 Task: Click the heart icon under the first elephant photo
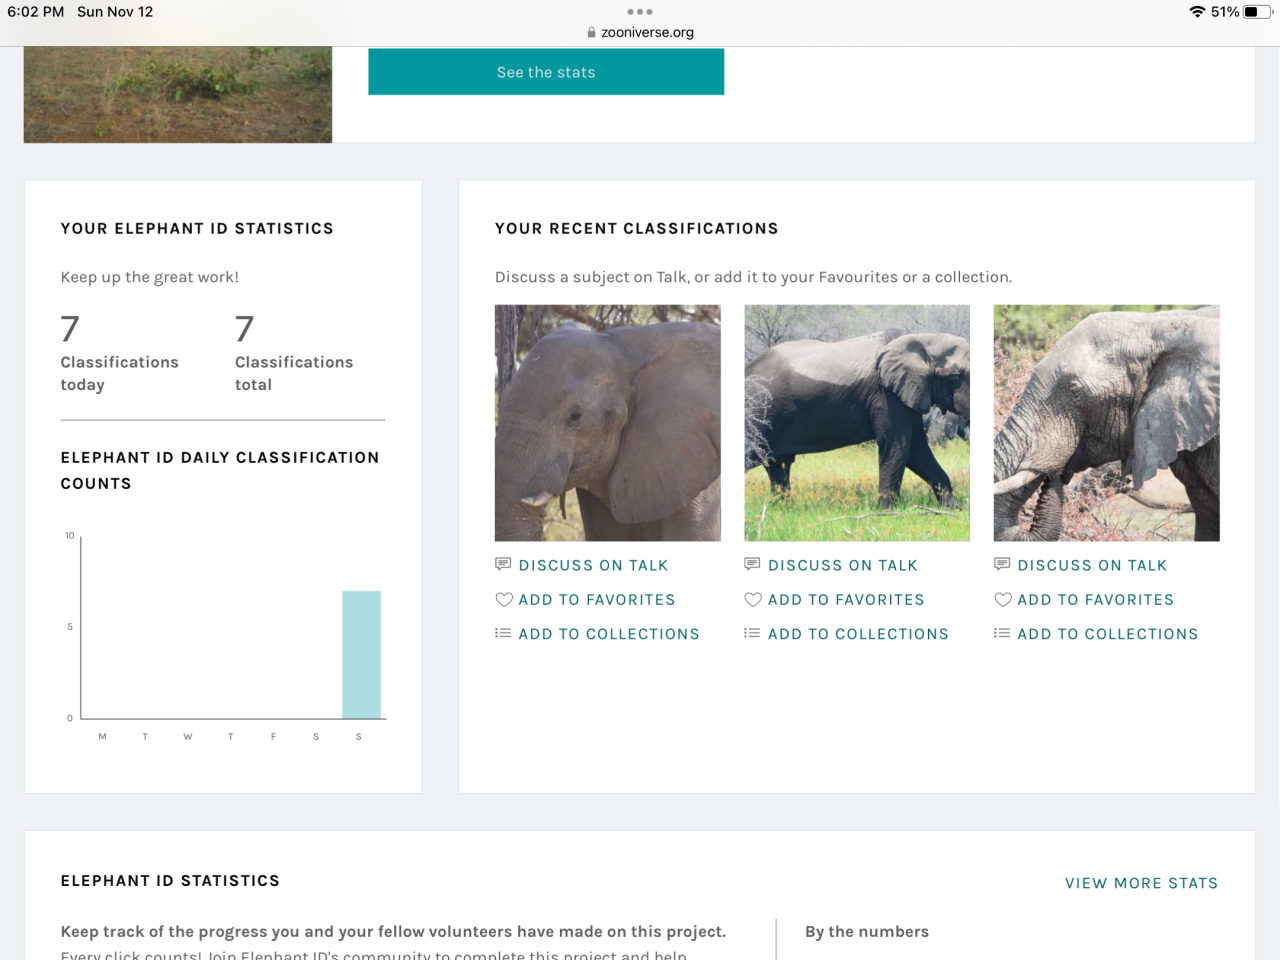coord(504,600)
